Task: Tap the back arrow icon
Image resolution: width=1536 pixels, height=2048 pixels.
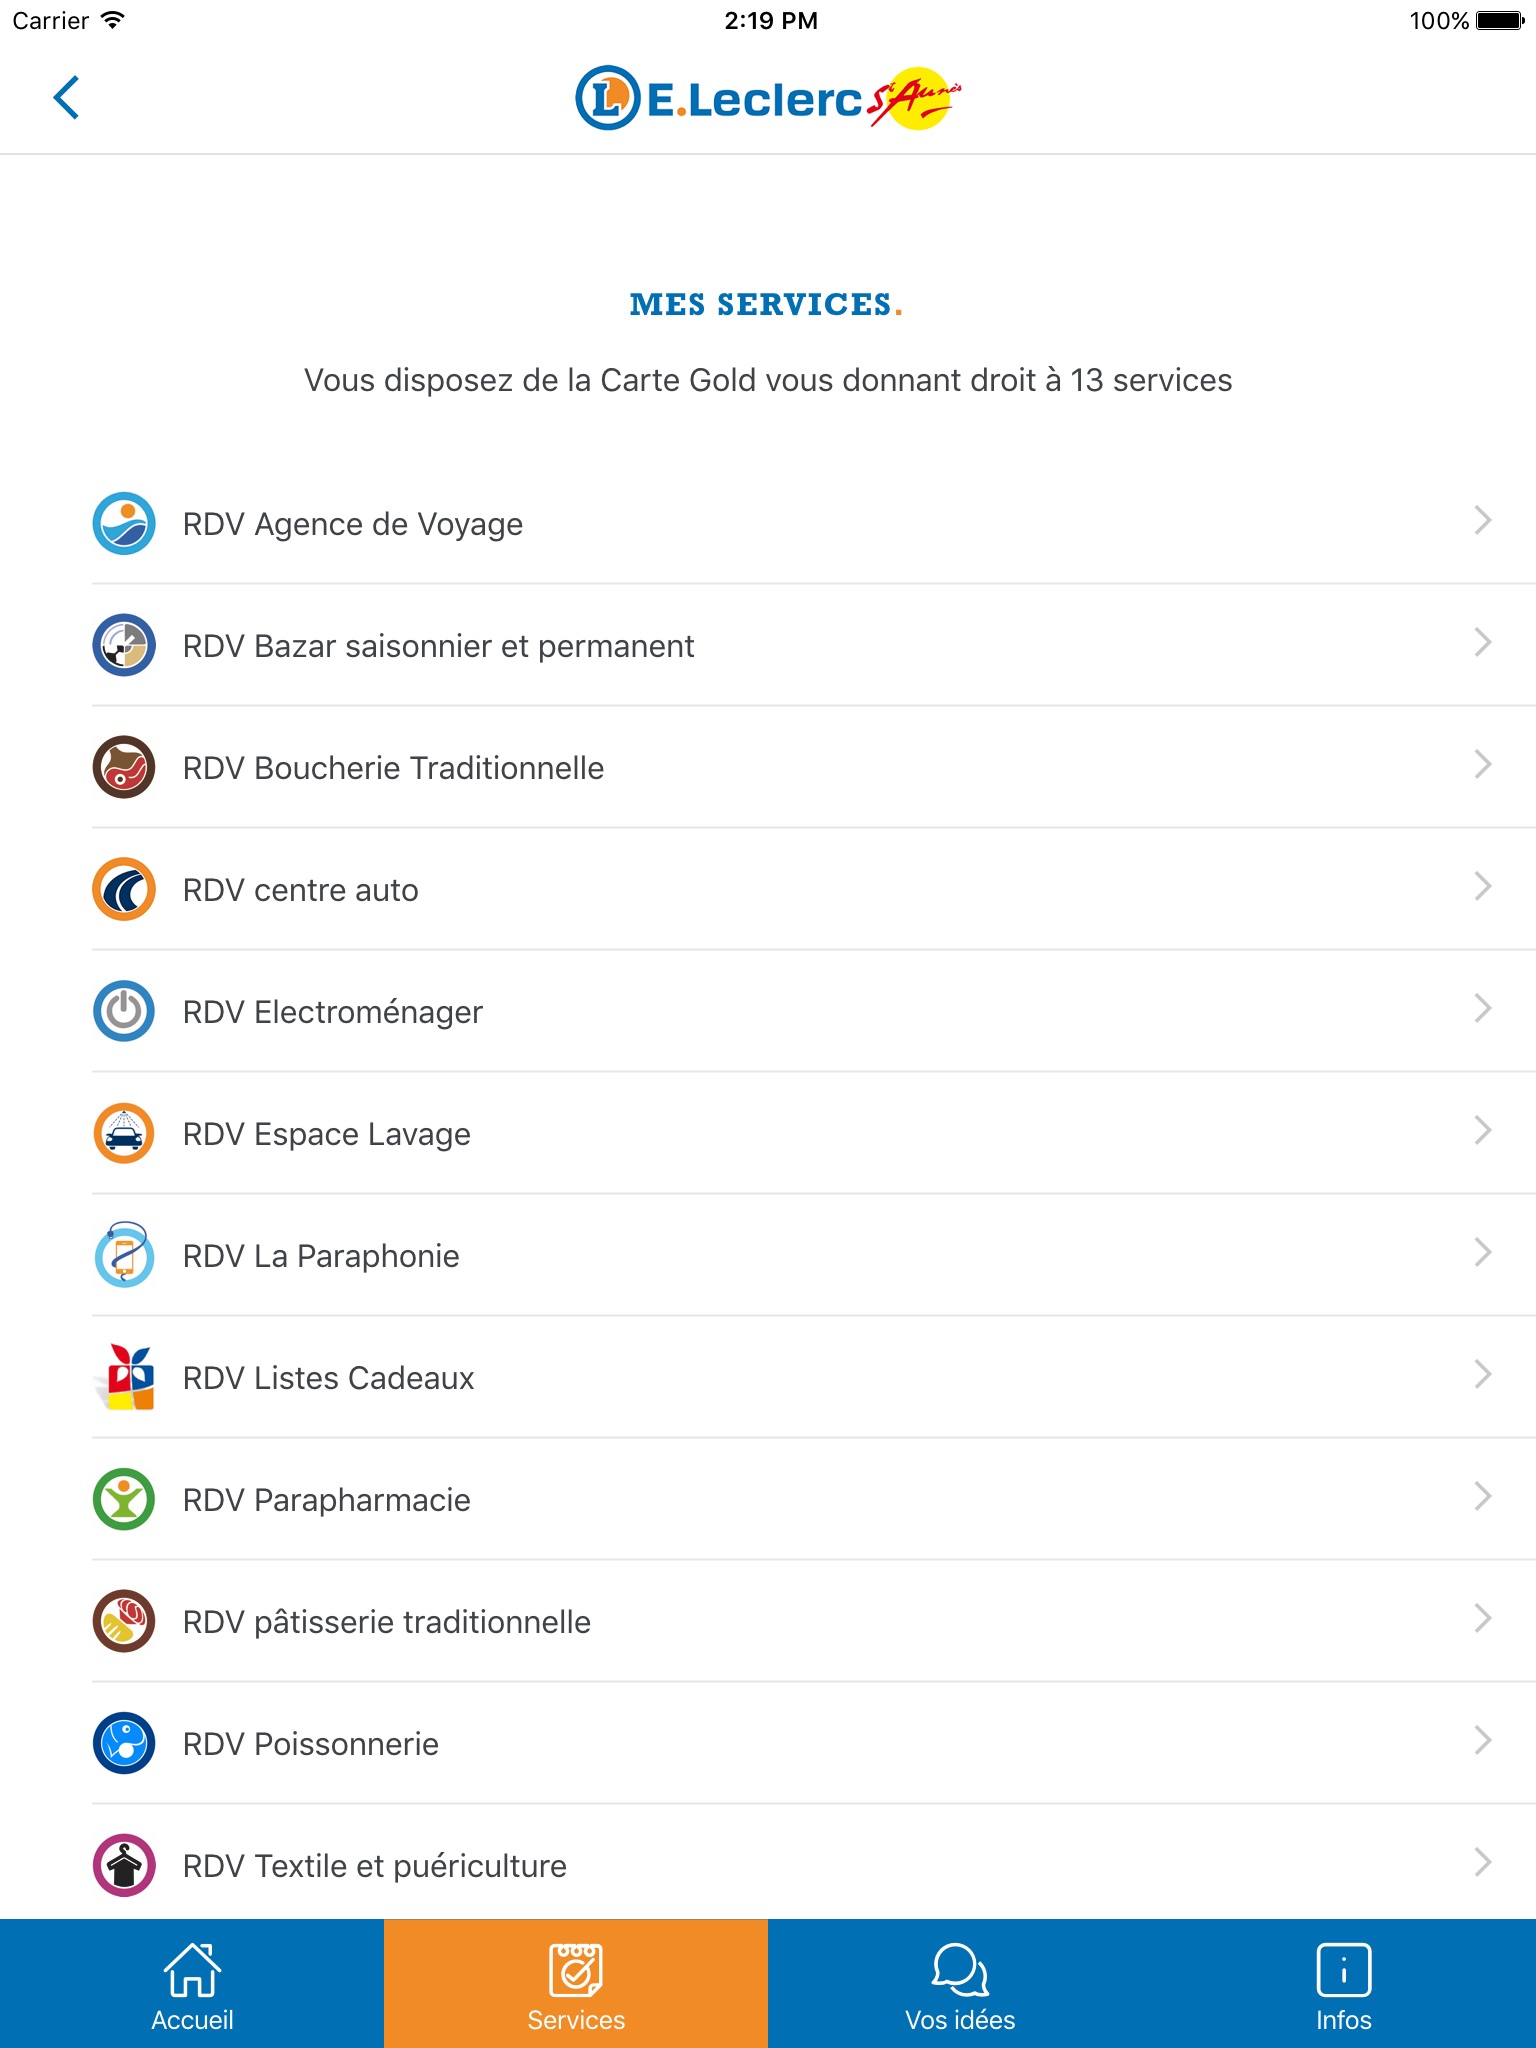Action: [x=66, y=98]
